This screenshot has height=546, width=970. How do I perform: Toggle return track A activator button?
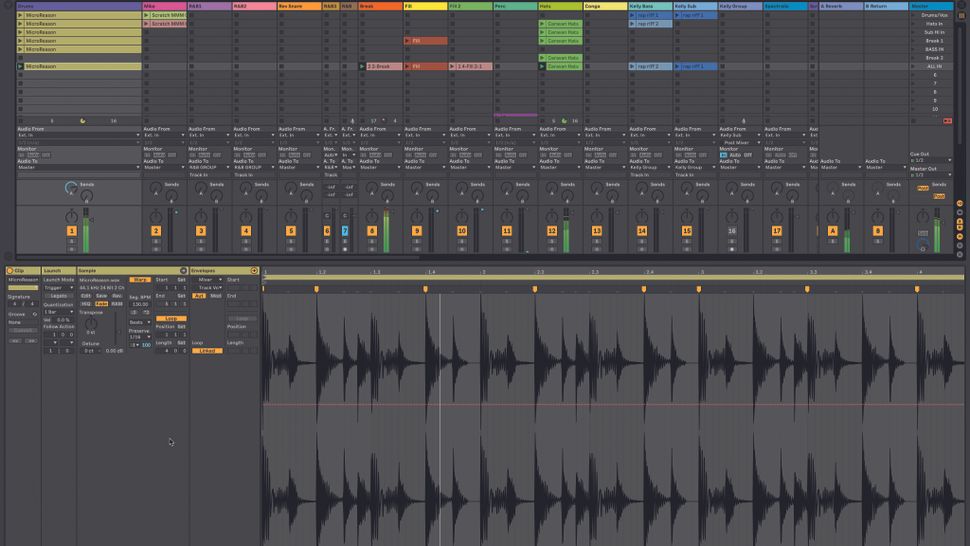(x=833, y=231)
